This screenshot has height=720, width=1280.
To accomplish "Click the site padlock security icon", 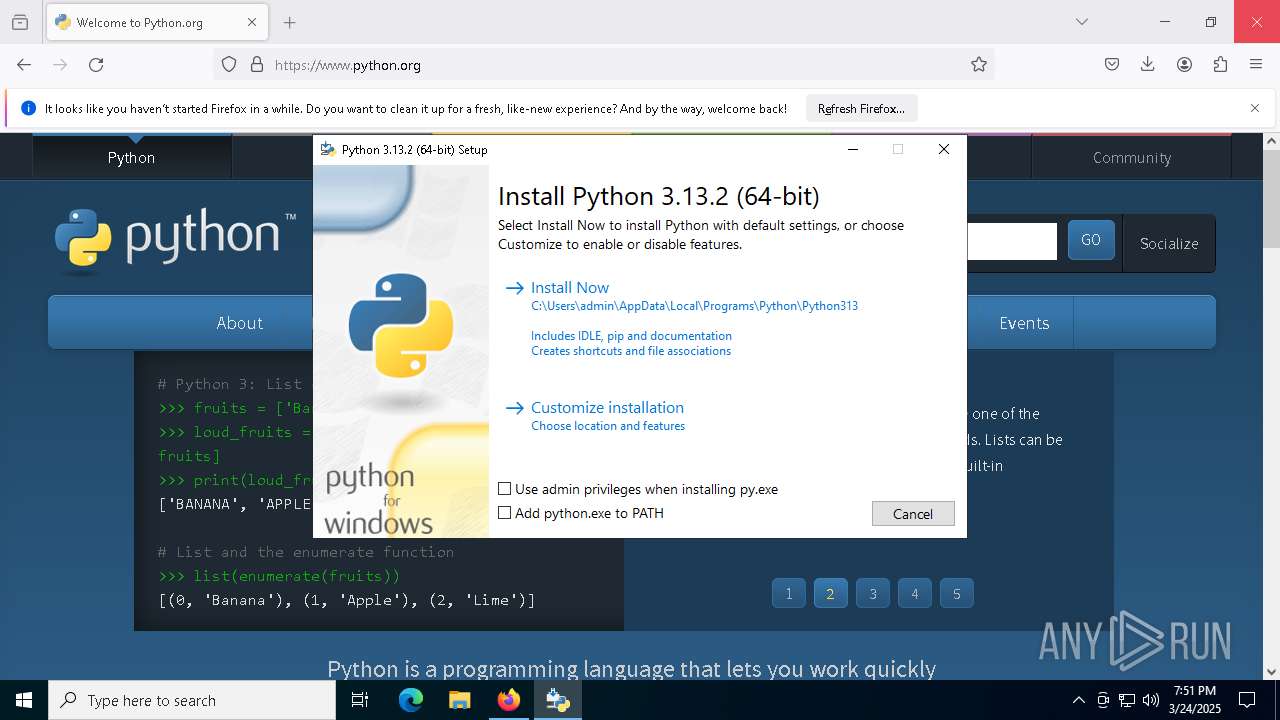I will (x=257, y=64).
